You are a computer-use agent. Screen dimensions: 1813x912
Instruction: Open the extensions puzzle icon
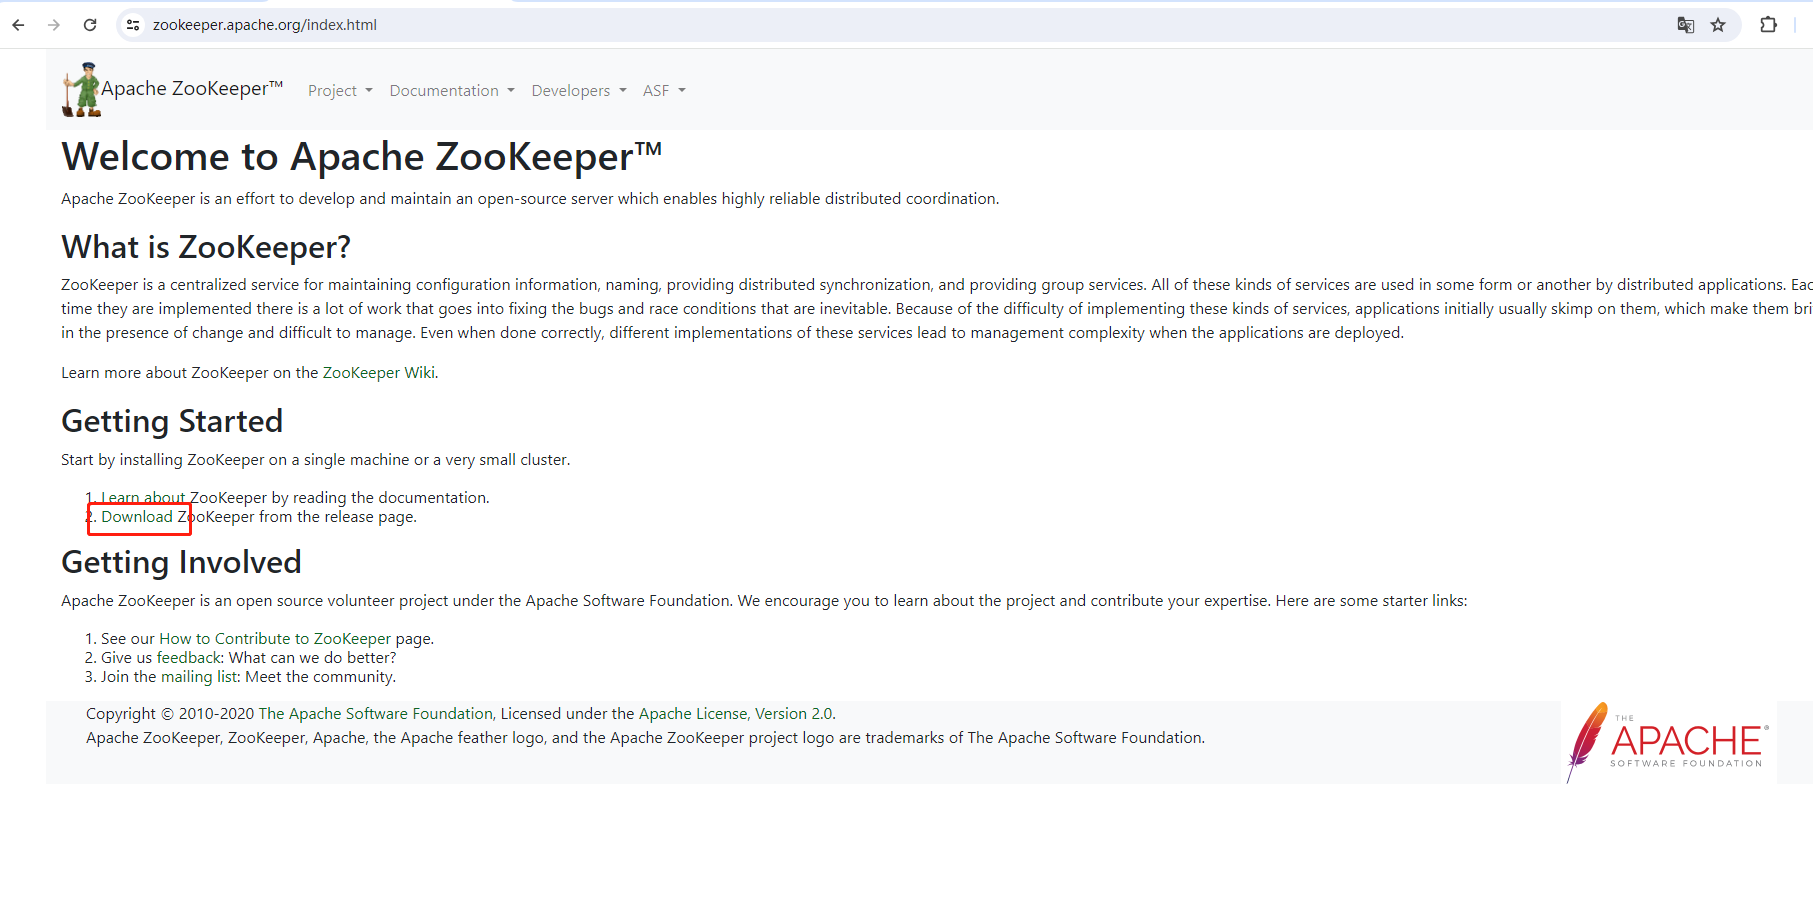(1768, 25)
